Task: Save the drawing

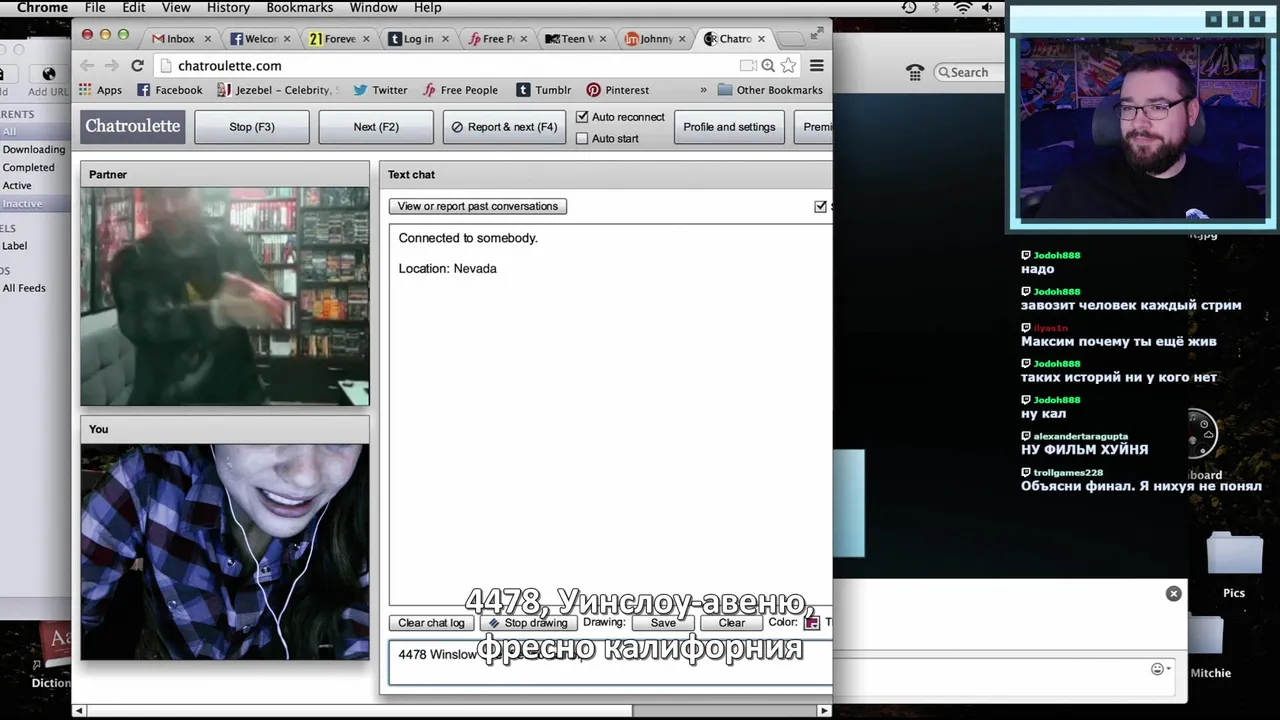Action: click(663, 623)
